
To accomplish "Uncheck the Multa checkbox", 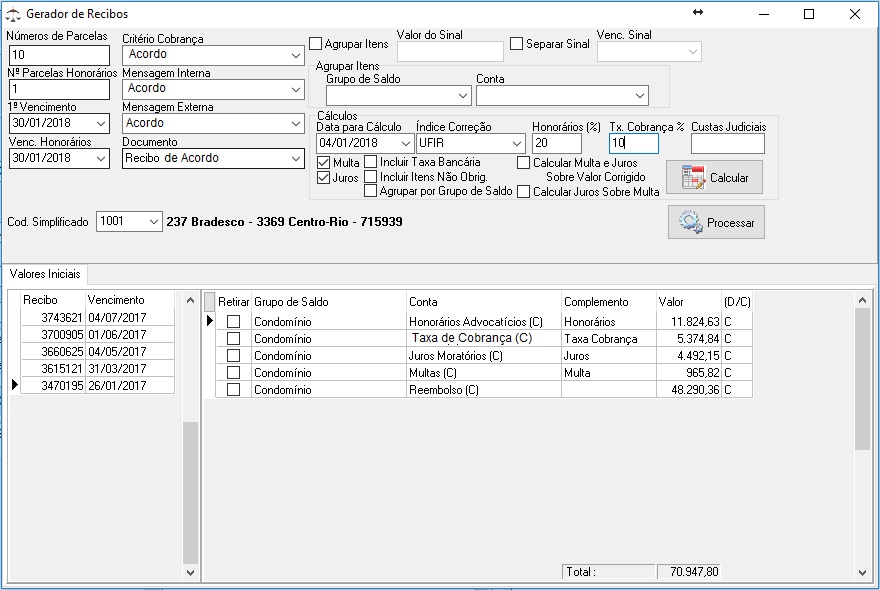I will [323, 162].
